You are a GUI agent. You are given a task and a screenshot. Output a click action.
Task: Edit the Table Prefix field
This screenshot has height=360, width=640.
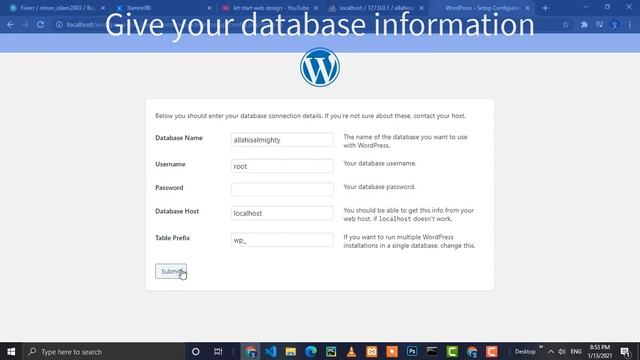click(282, 240)
